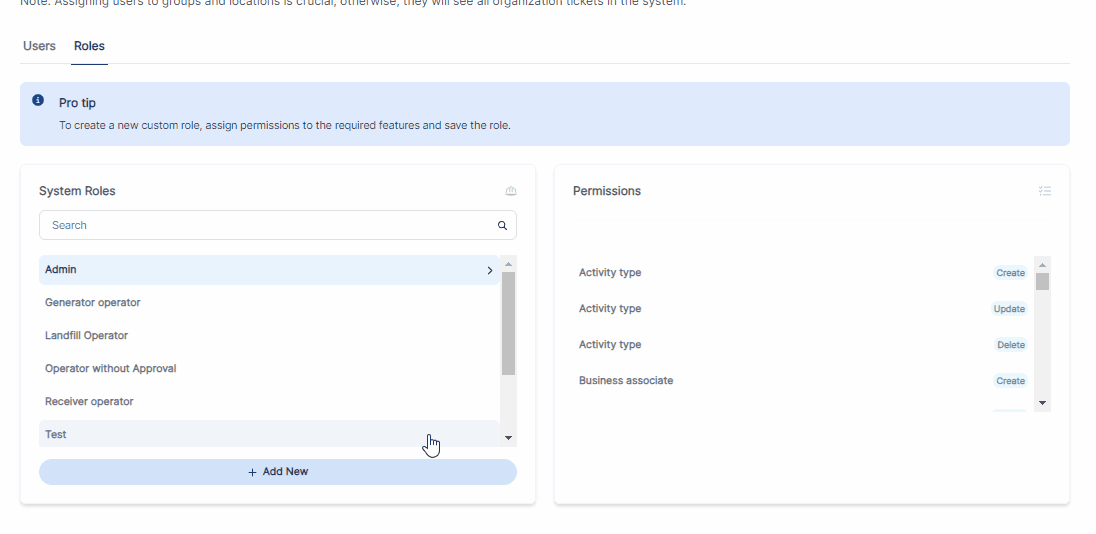Click the info icon in Pro tip banner
This screenshot has height=534, width=1096.
click(x=38, y=101)
